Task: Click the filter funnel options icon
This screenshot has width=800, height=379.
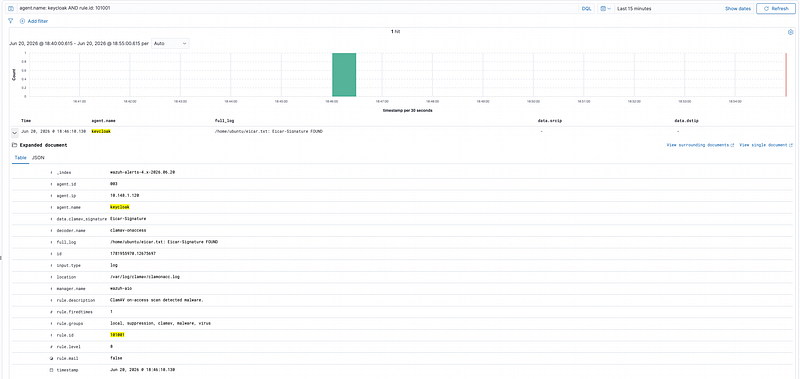Action: [x=10, y=21]
